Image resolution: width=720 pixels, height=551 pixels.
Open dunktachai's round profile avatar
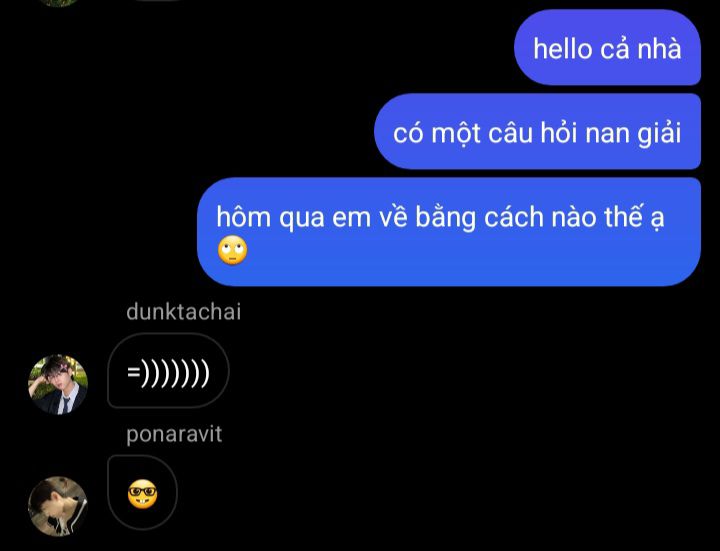[x=58, y=384]
